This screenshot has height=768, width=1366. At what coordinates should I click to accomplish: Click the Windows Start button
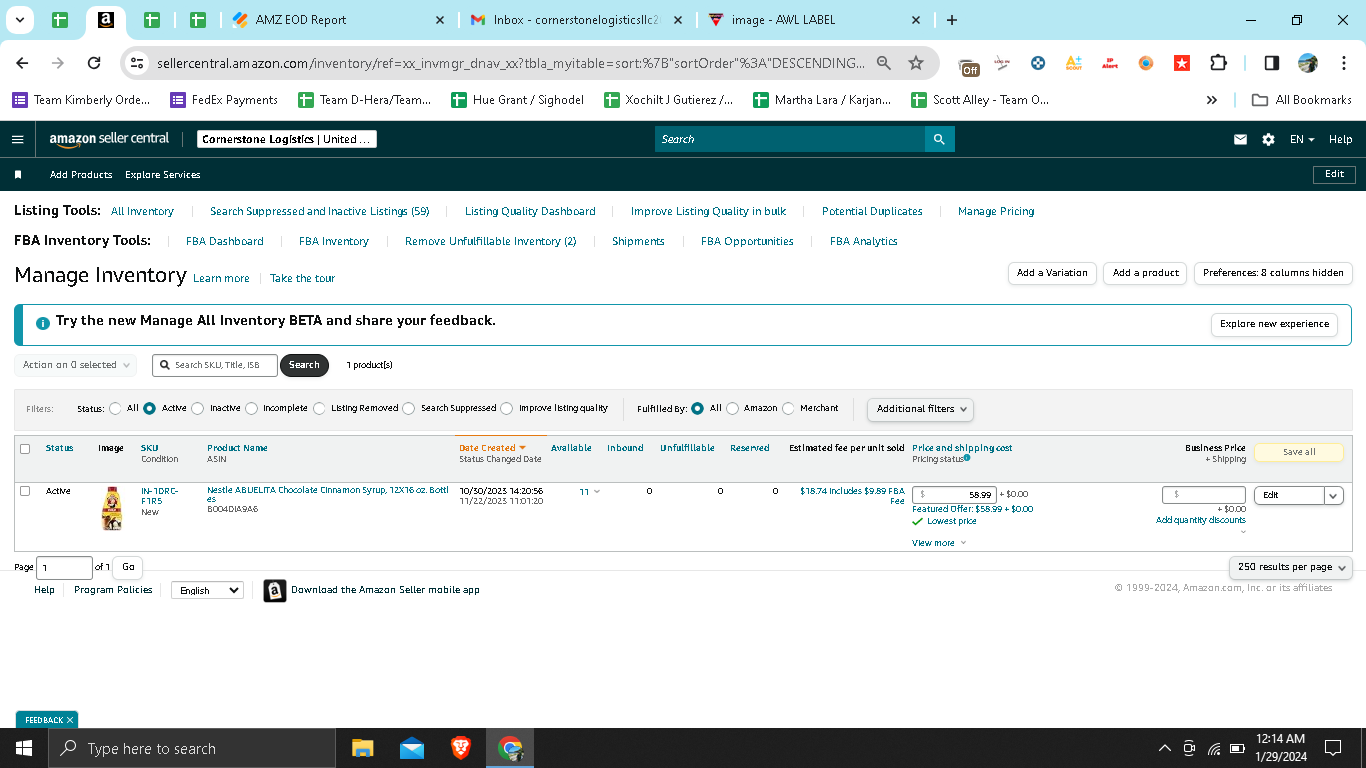[x=23, y=748]
